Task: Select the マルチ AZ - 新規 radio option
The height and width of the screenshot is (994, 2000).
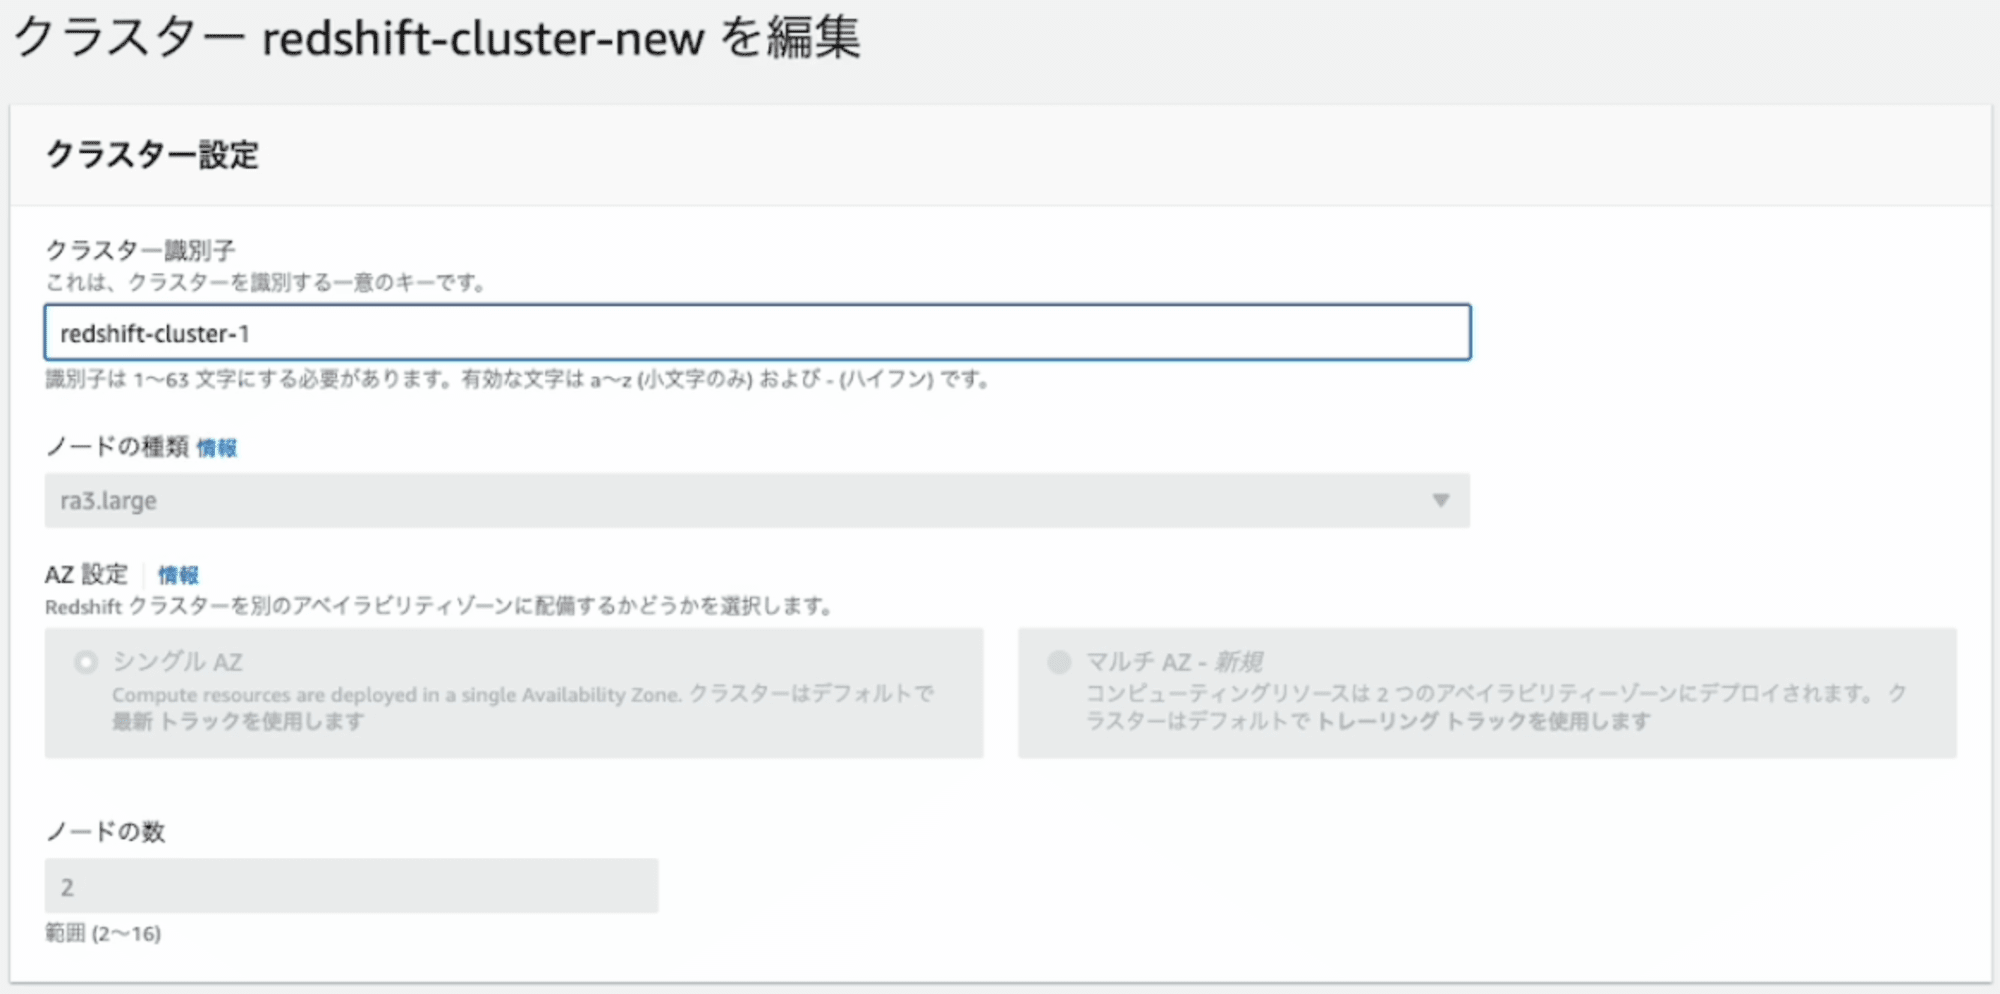Action: click(x=1059, y=662)
